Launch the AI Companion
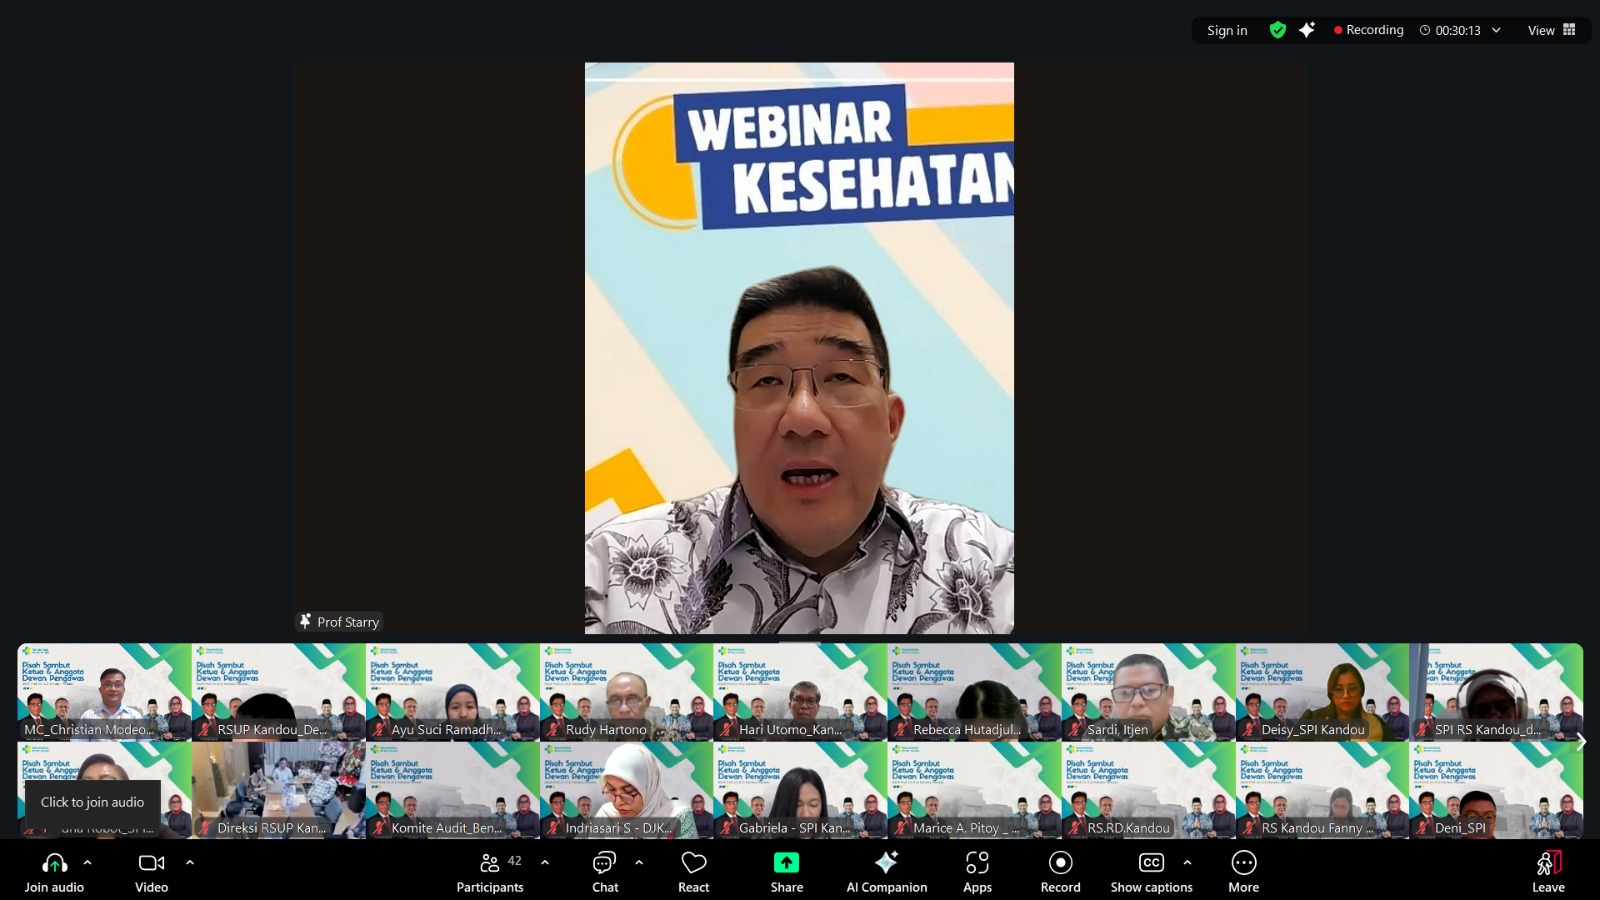Viewport: 1600px width, 900px height. click(x=886, y=871)
